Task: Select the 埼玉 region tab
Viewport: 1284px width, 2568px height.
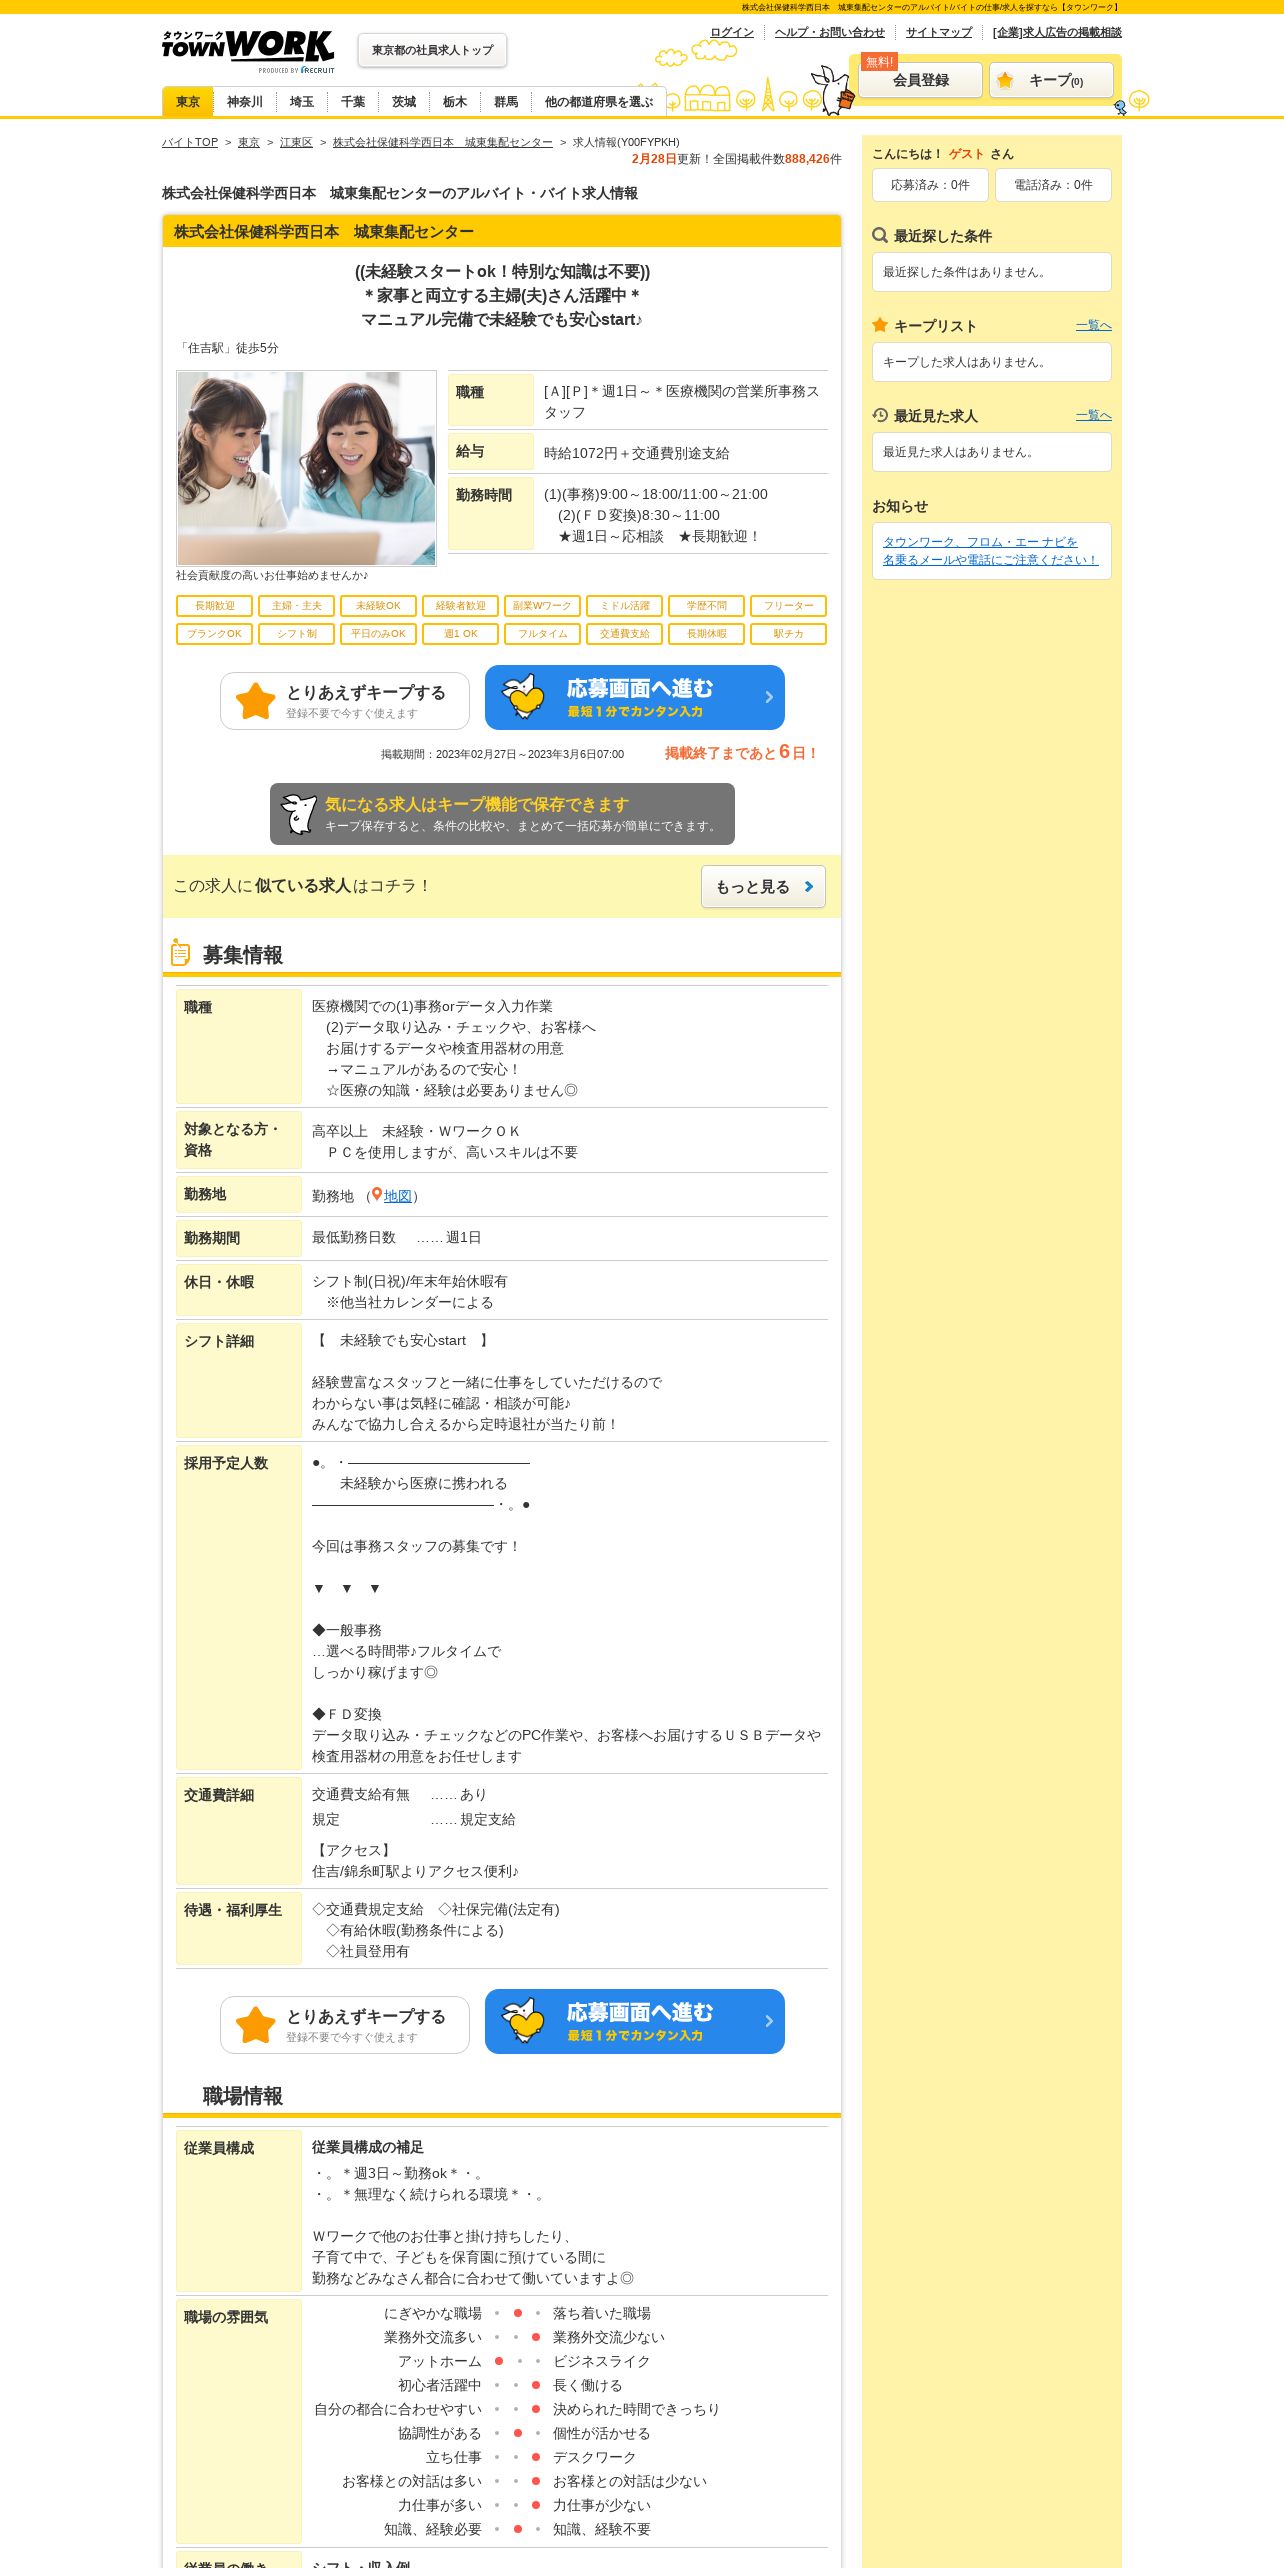Action: 301,102
